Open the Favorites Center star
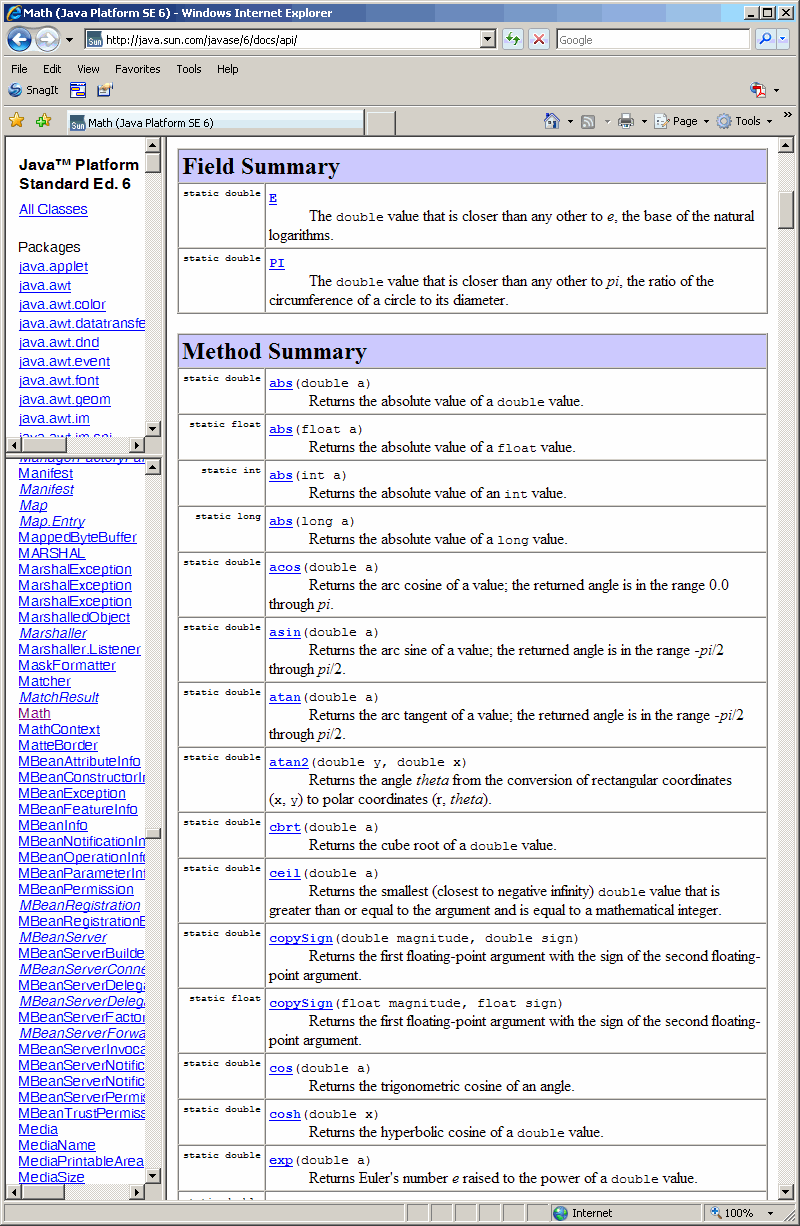The height and width of the screenshot is (1226, 800). (16, 120)
